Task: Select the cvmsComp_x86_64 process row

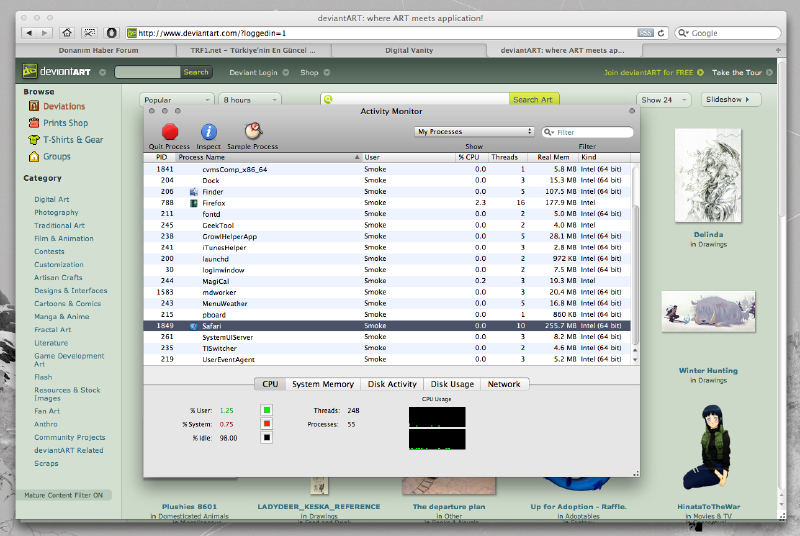Action: 387,169
